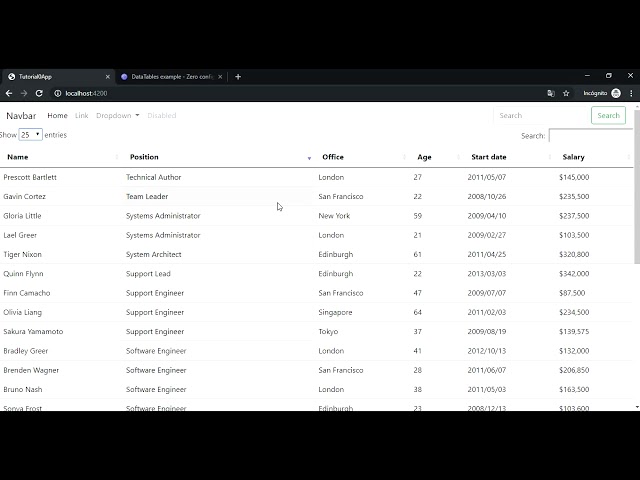View site information icon in address bar

[58, 93]
